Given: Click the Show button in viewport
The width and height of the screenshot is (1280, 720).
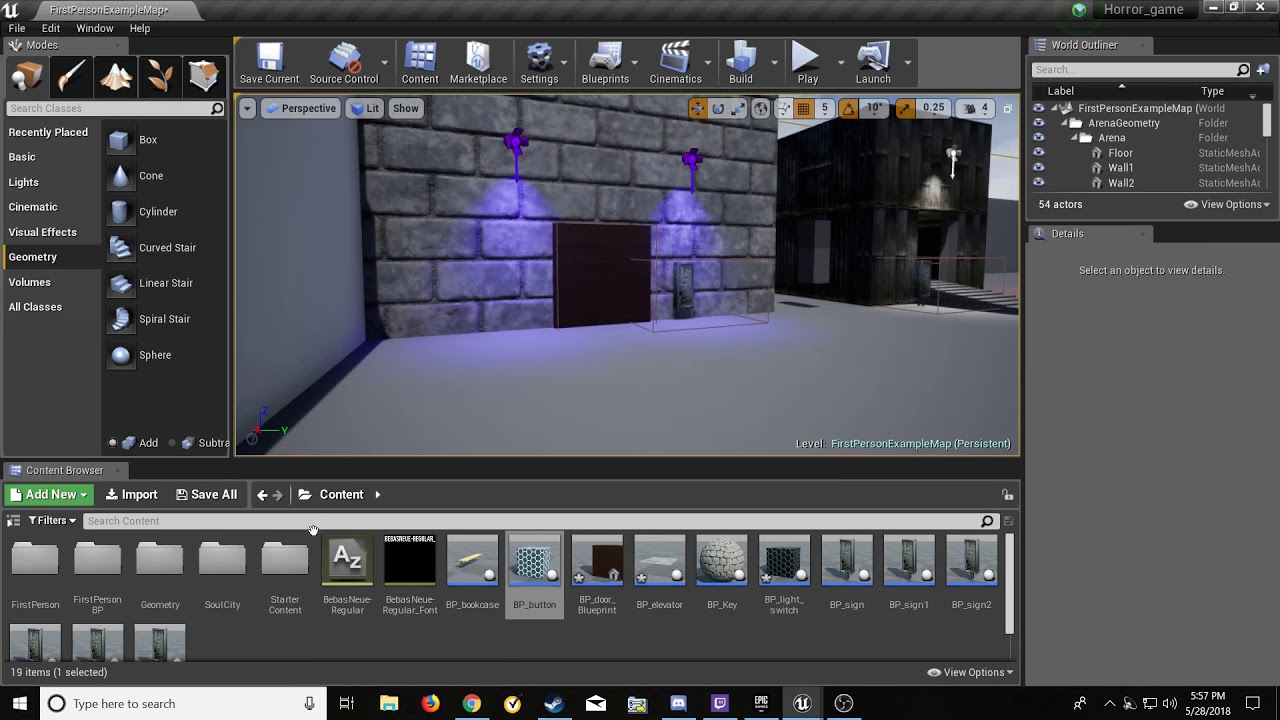Looking at the screenshot, I should click(406, 108).
